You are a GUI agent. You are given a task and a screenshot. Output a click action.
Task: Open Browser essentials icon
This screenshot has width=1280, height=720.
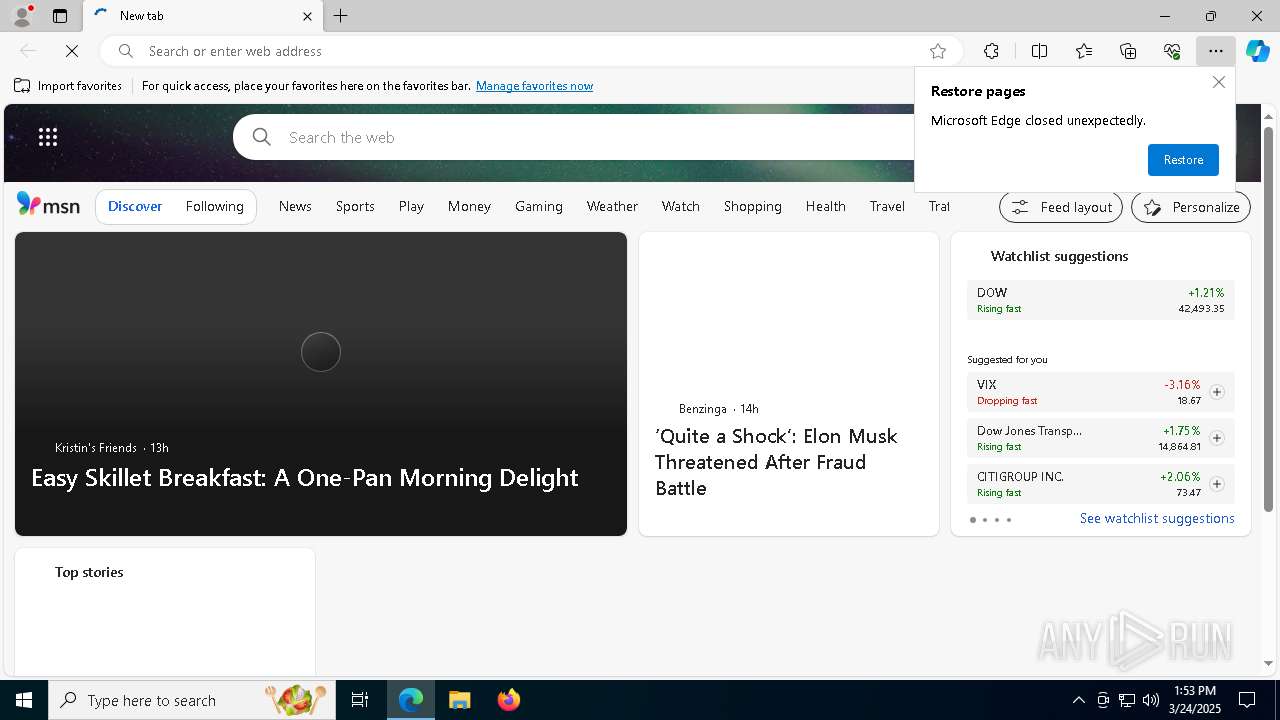[1172, 51]
